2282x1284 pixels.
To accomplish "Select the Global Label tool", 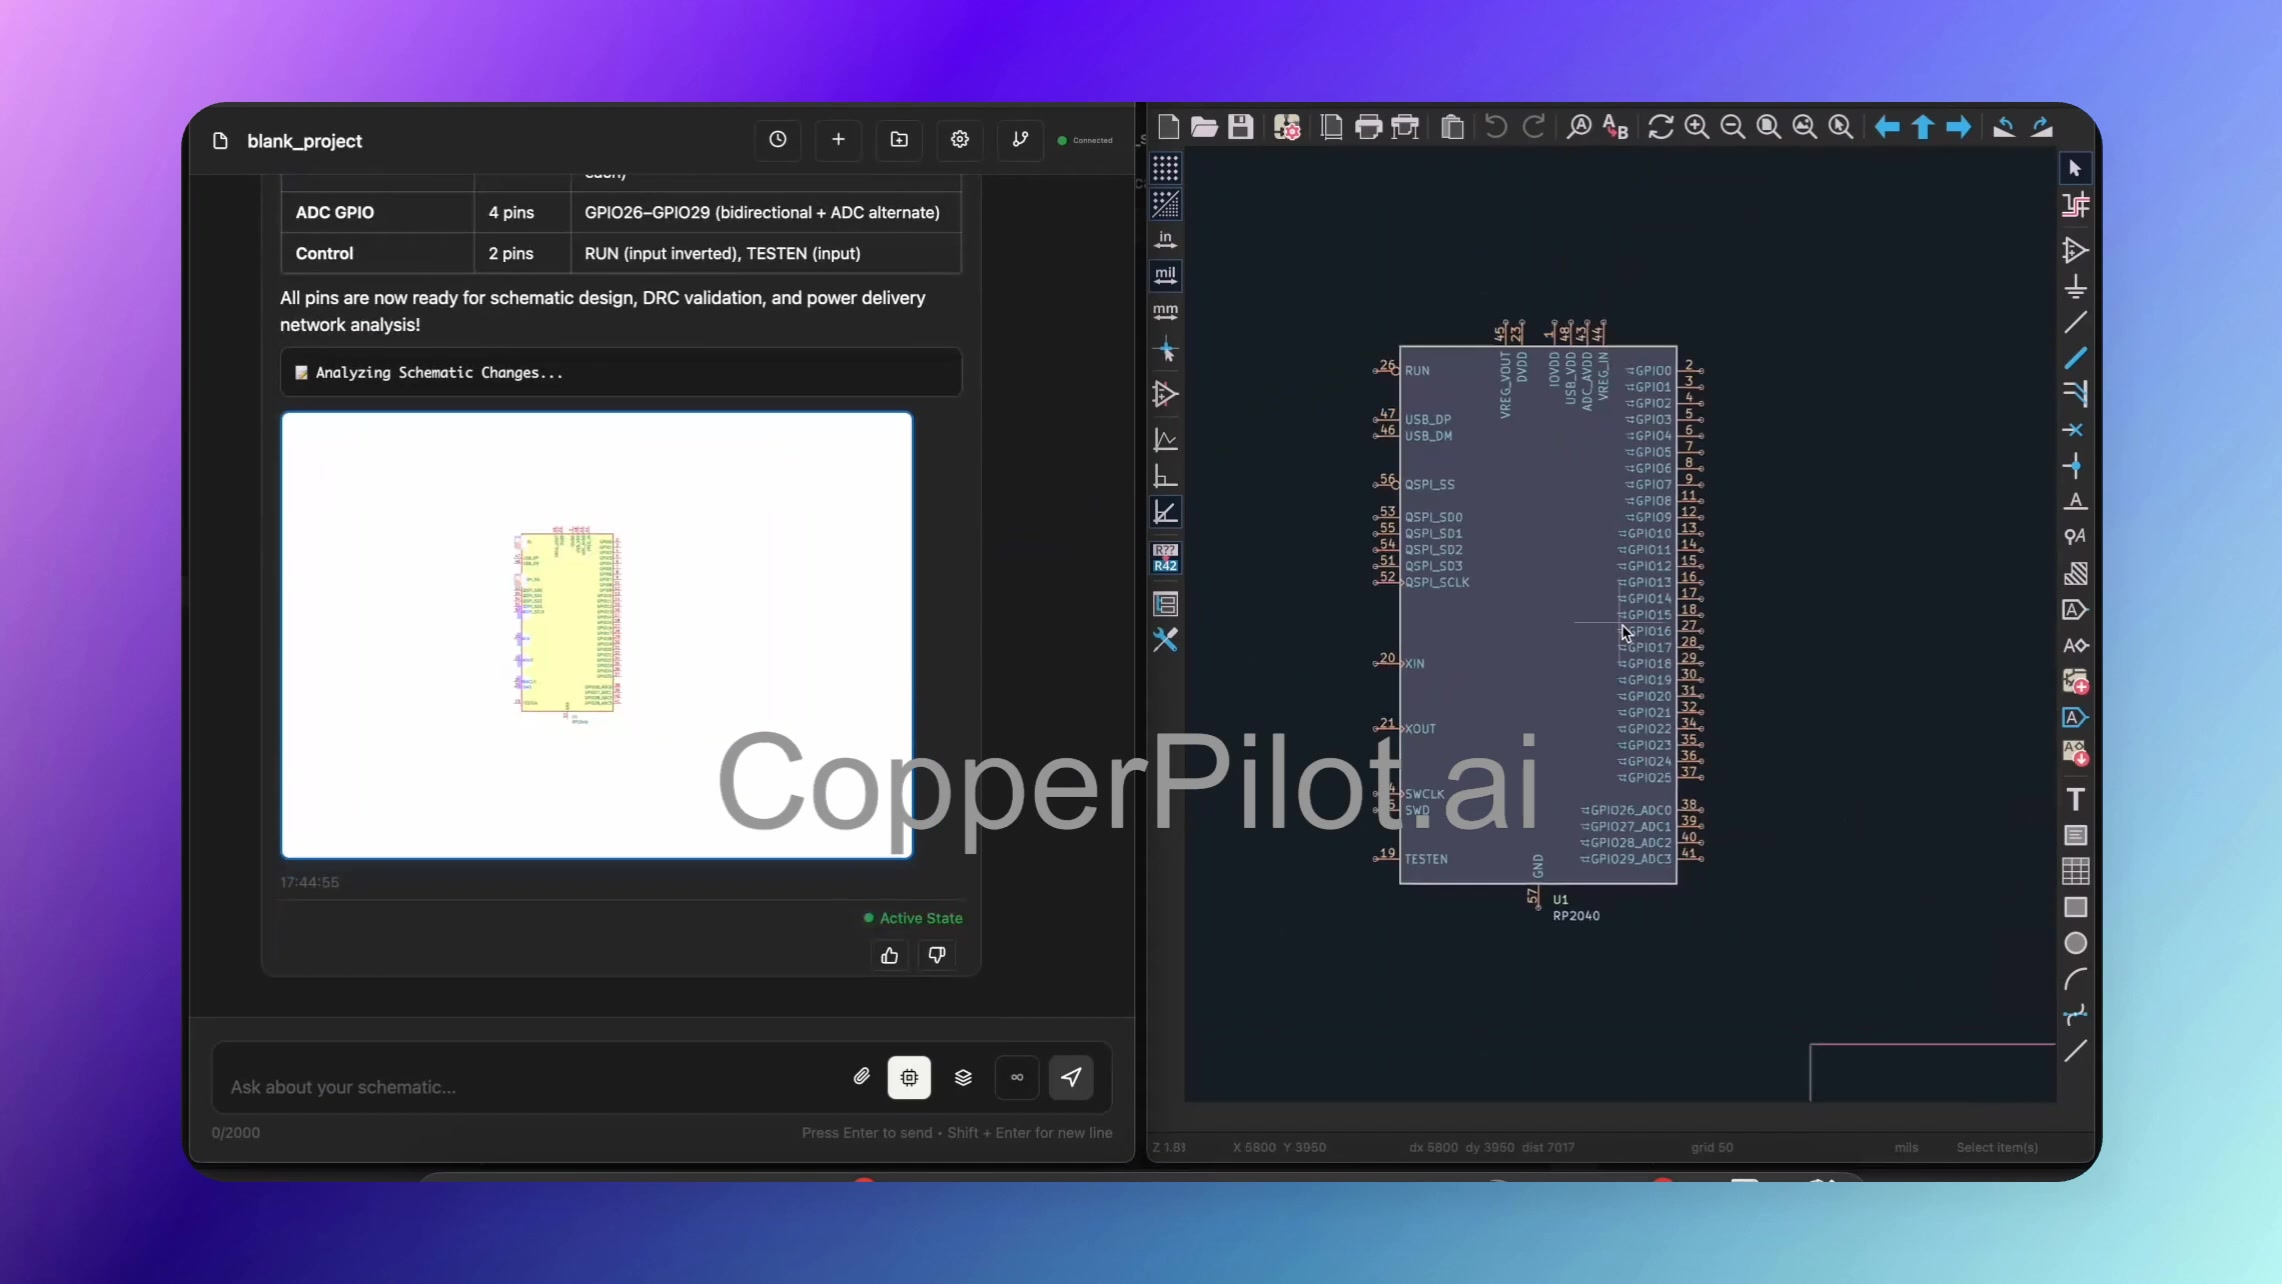I will pos(2075,610).
